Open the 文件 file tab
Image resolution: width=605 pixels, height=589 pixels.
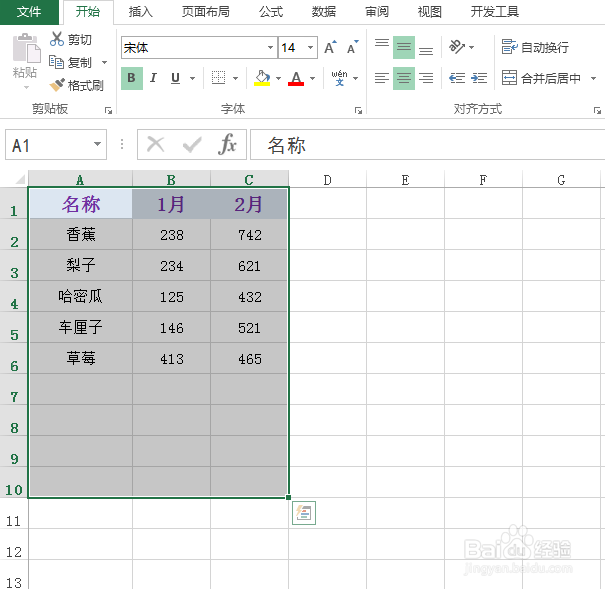point(29,12)
